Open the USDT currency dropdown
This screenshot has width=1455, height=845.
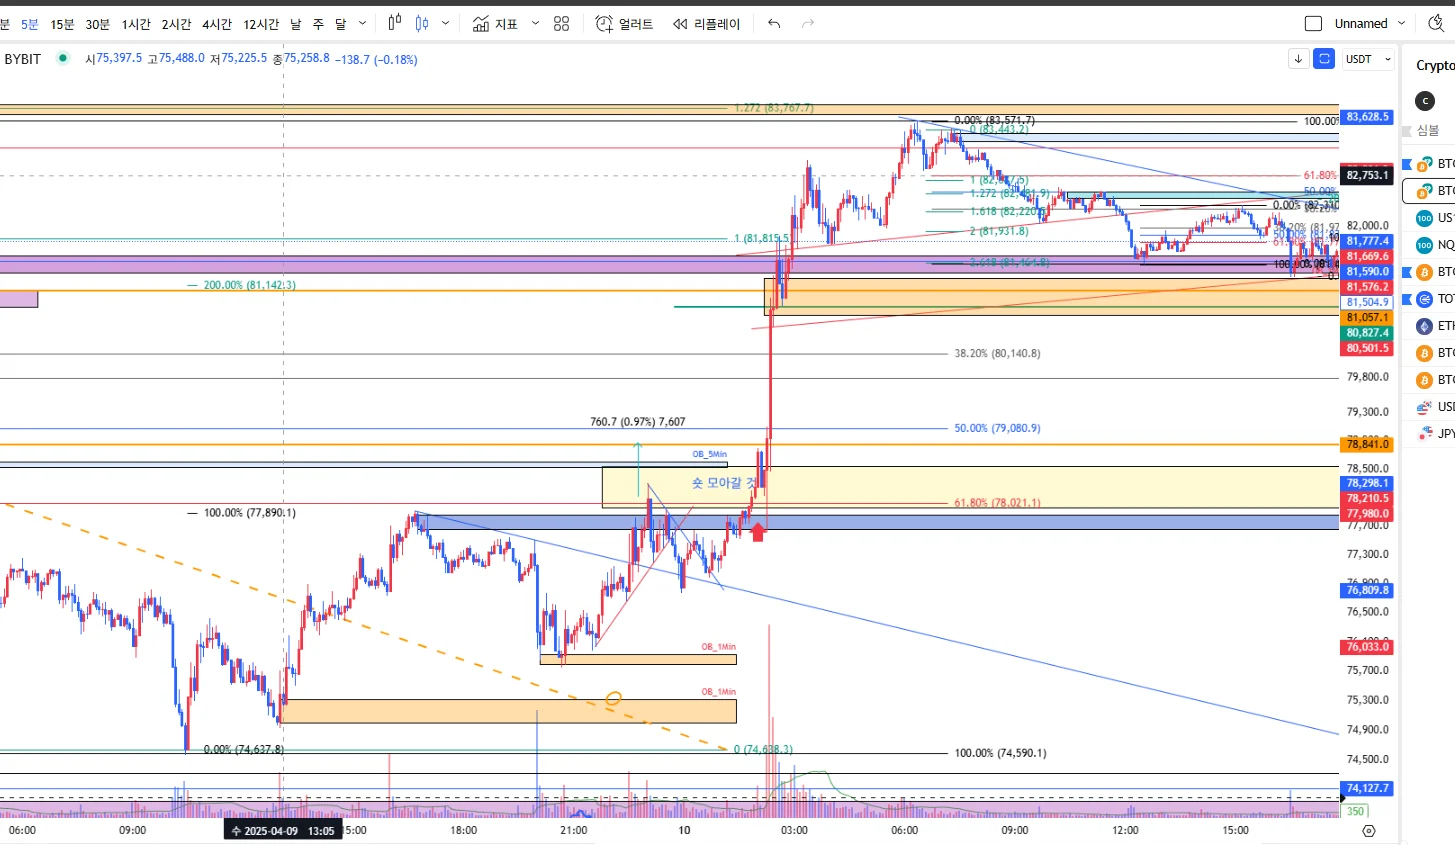point(1368,59)
